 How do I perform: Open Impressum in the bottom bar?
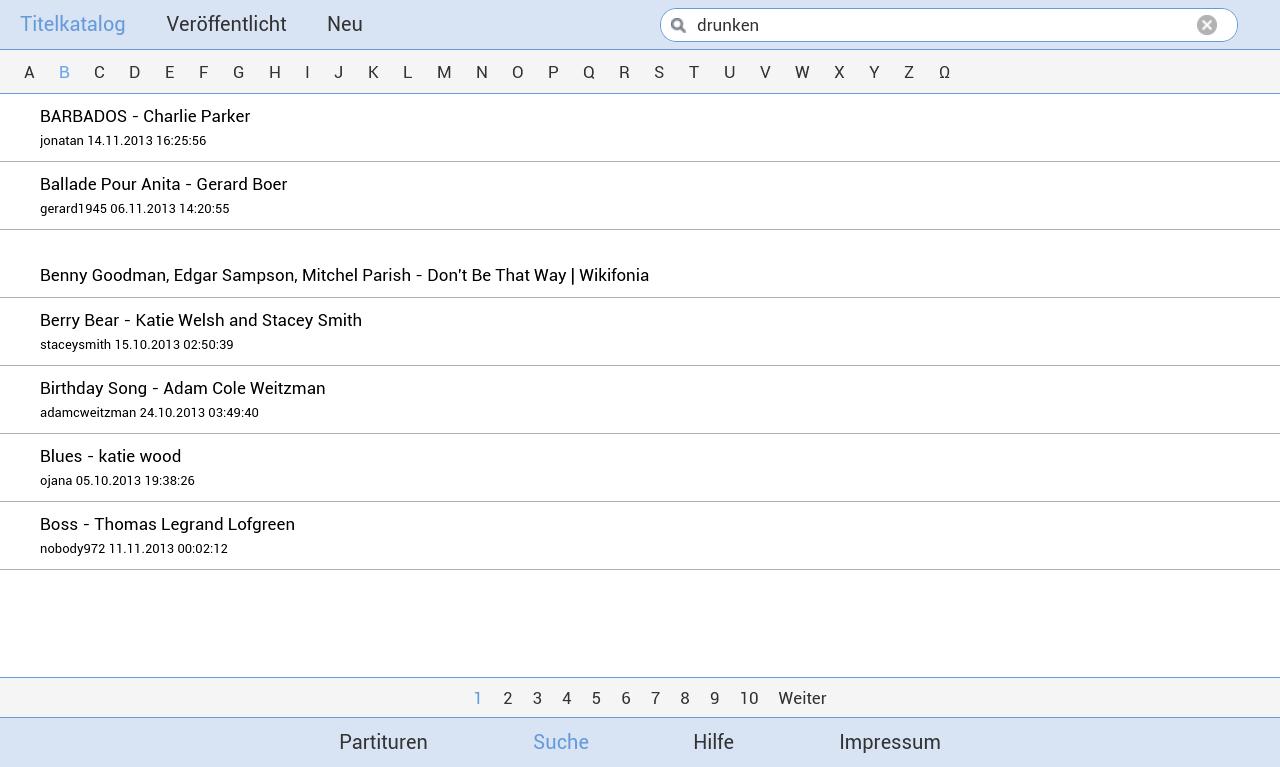click(x=890, y=742)
